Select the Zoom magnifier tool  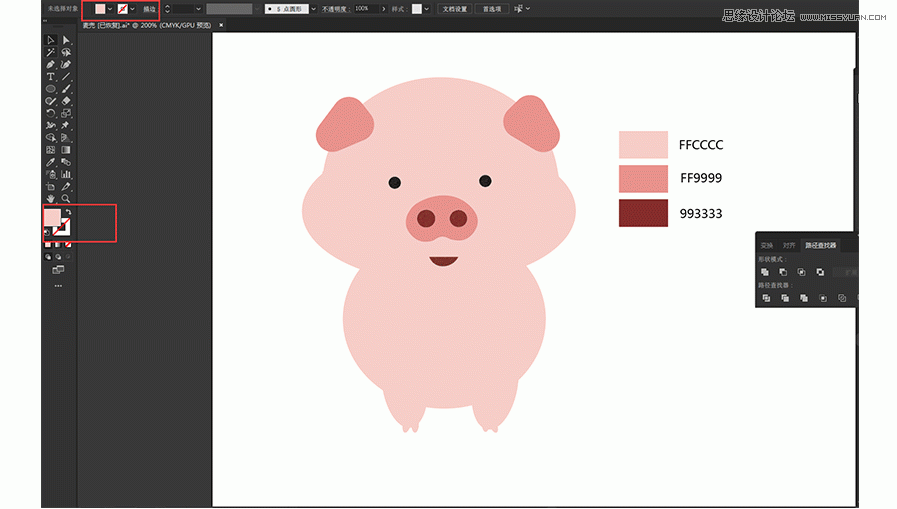coord(66,198)
